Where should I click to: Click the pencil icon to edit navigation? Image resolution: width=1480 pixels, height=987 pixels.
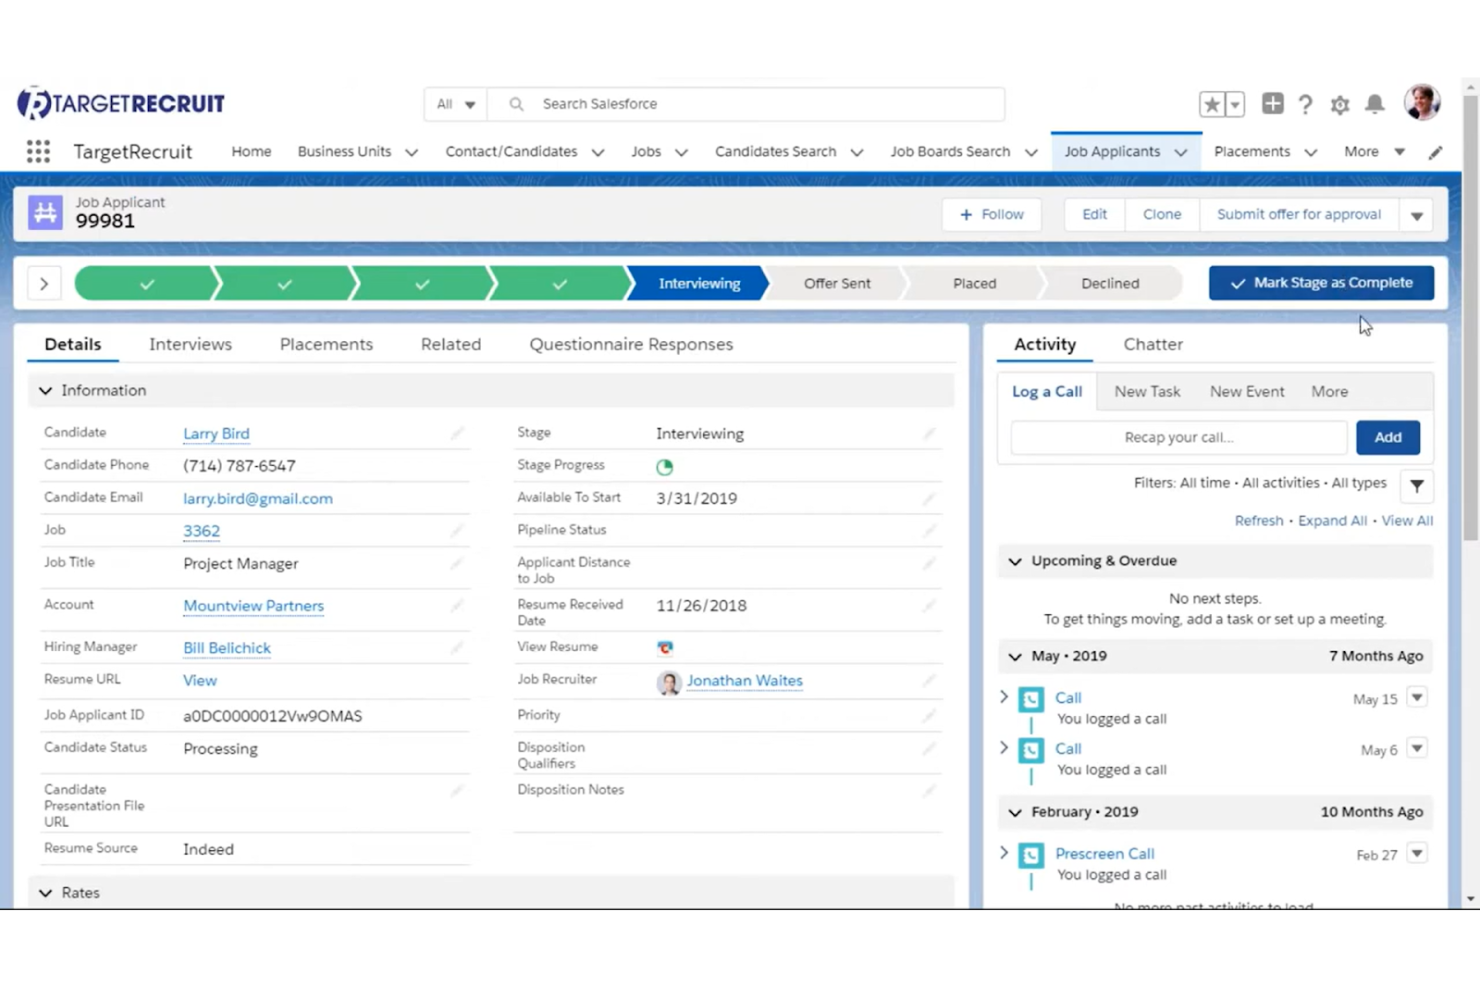coord(1435,152)
